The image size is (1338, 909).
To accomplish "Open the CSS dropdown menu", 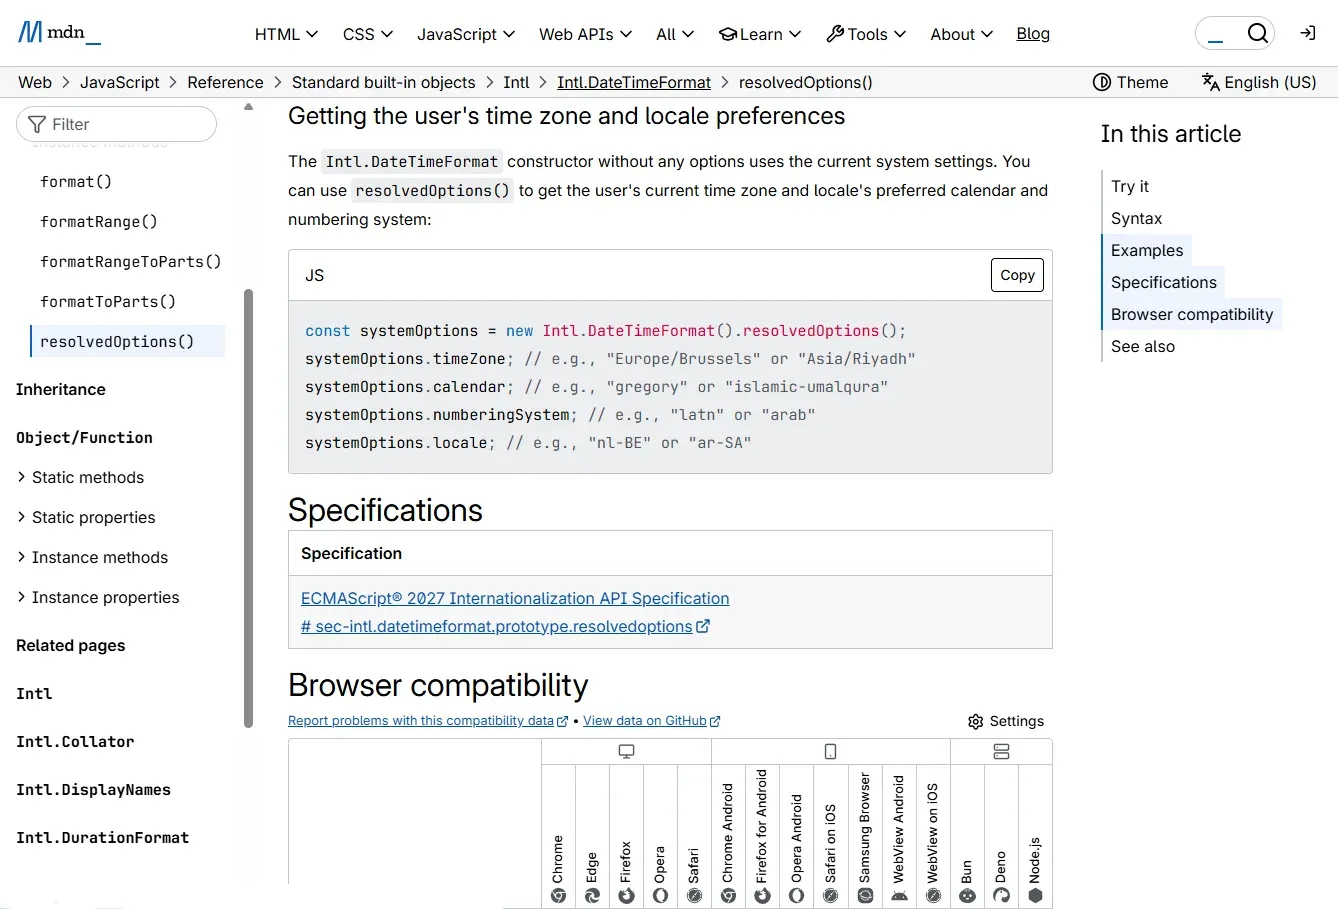I will coord(368,34).
